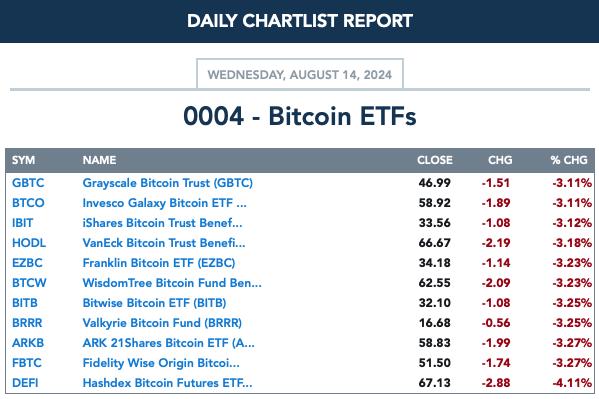599x399 pixels.
Task: Click the DEFI symbol link
Action: (x=25, y=383)
